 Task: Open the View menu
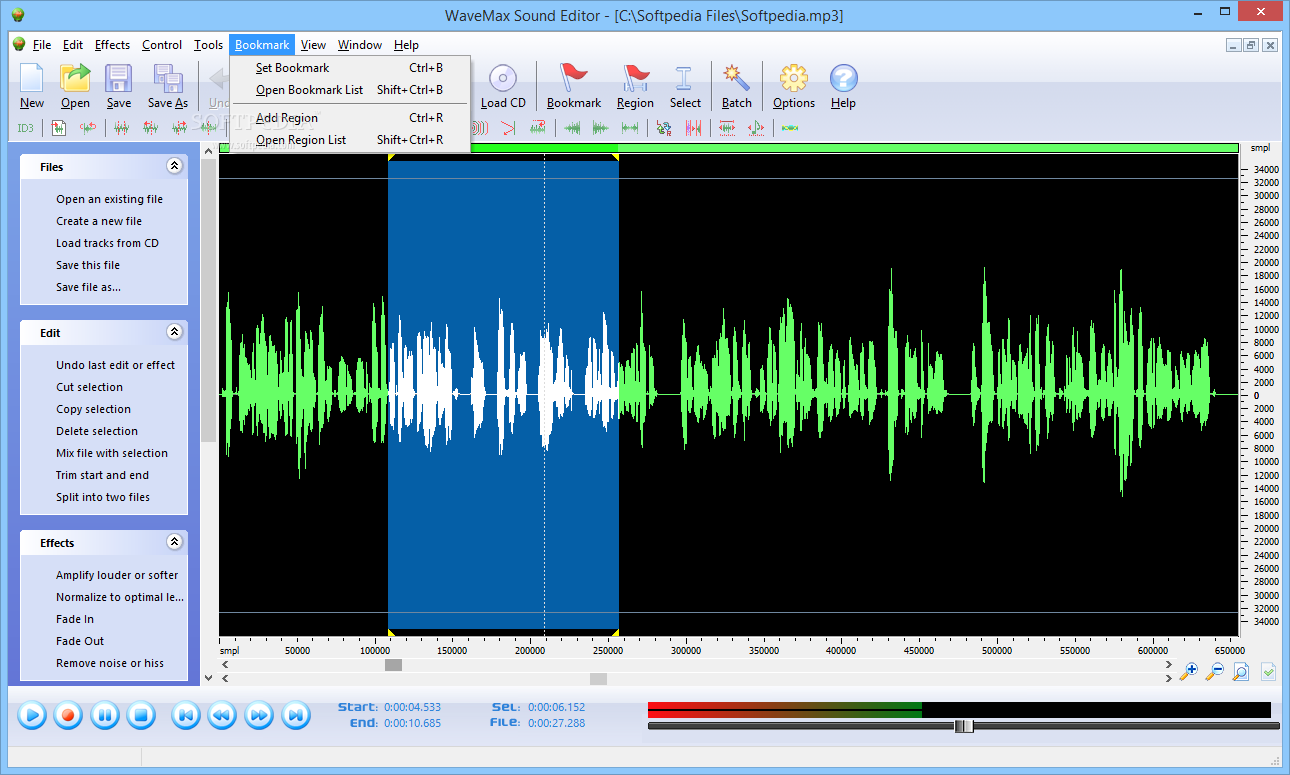313,45
